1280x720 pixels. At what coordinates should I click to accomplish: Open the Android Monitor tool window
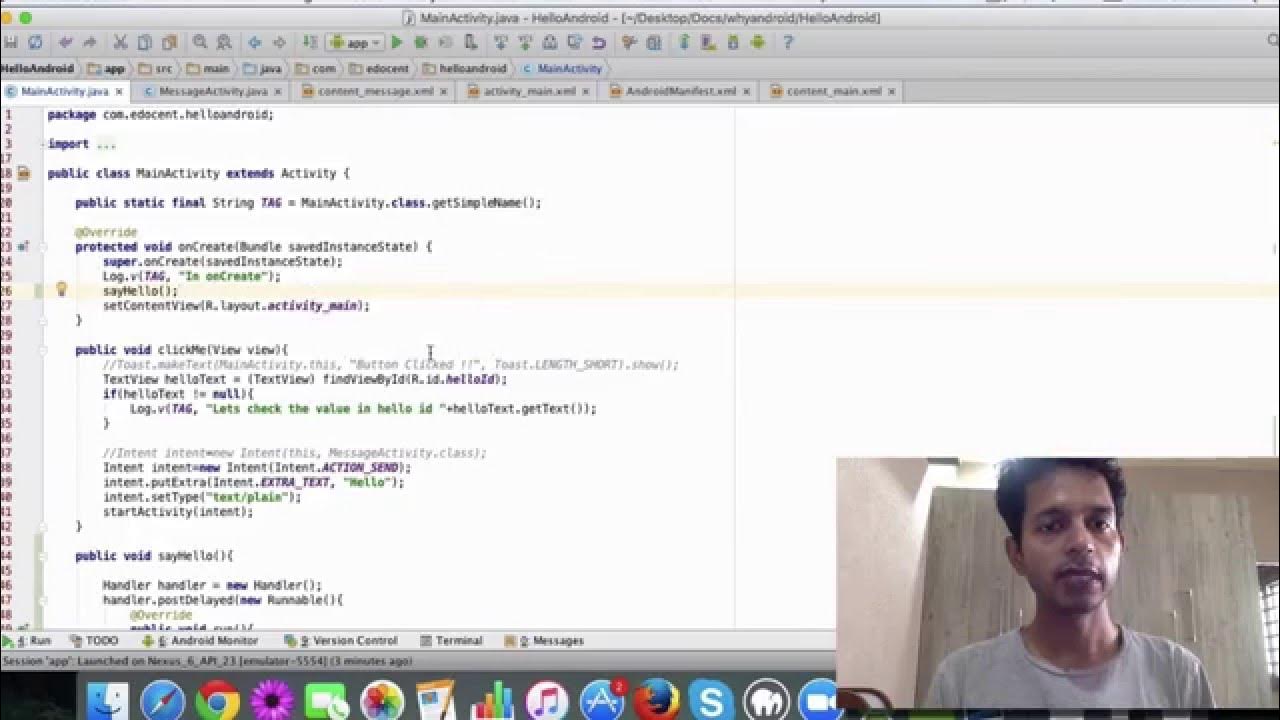point(201,641)
